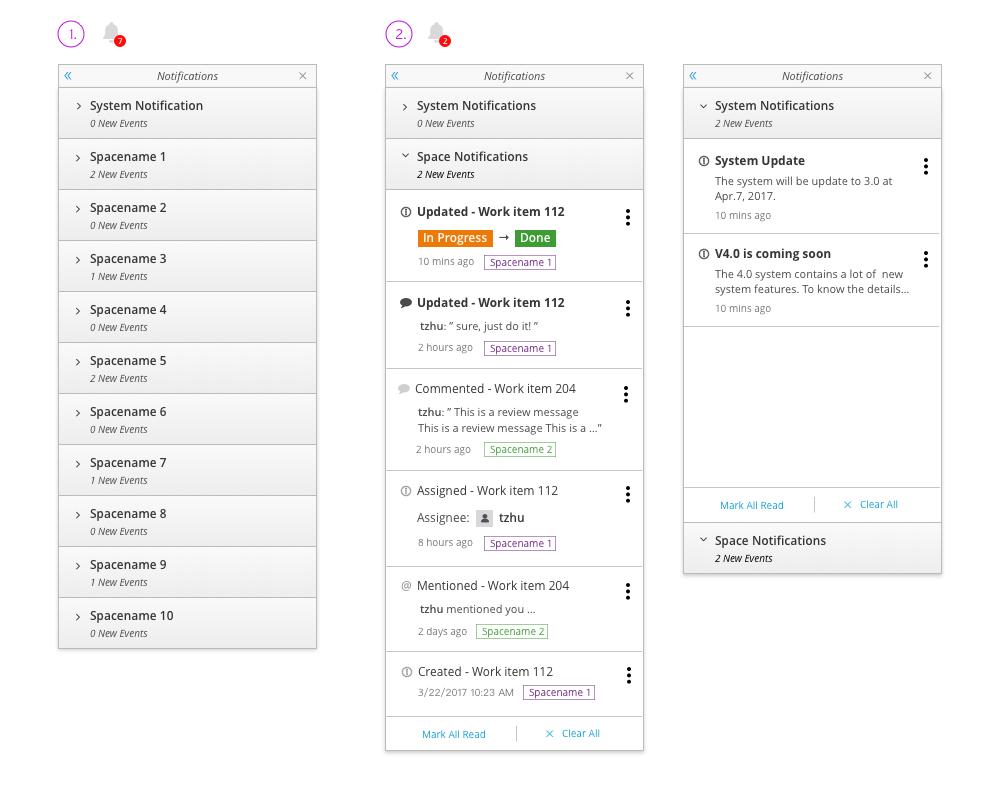The width and height of the screenshot is (995, 793).
Task: Collapse the Space Notifications section in middle panel
Action: pos(406,156)
